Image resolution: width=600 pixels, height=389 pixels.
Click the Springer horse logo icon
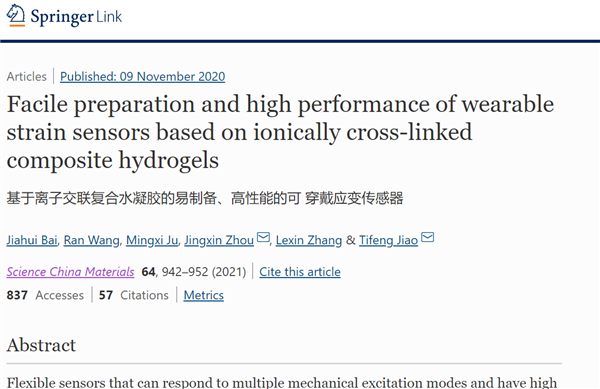(16, 15)
